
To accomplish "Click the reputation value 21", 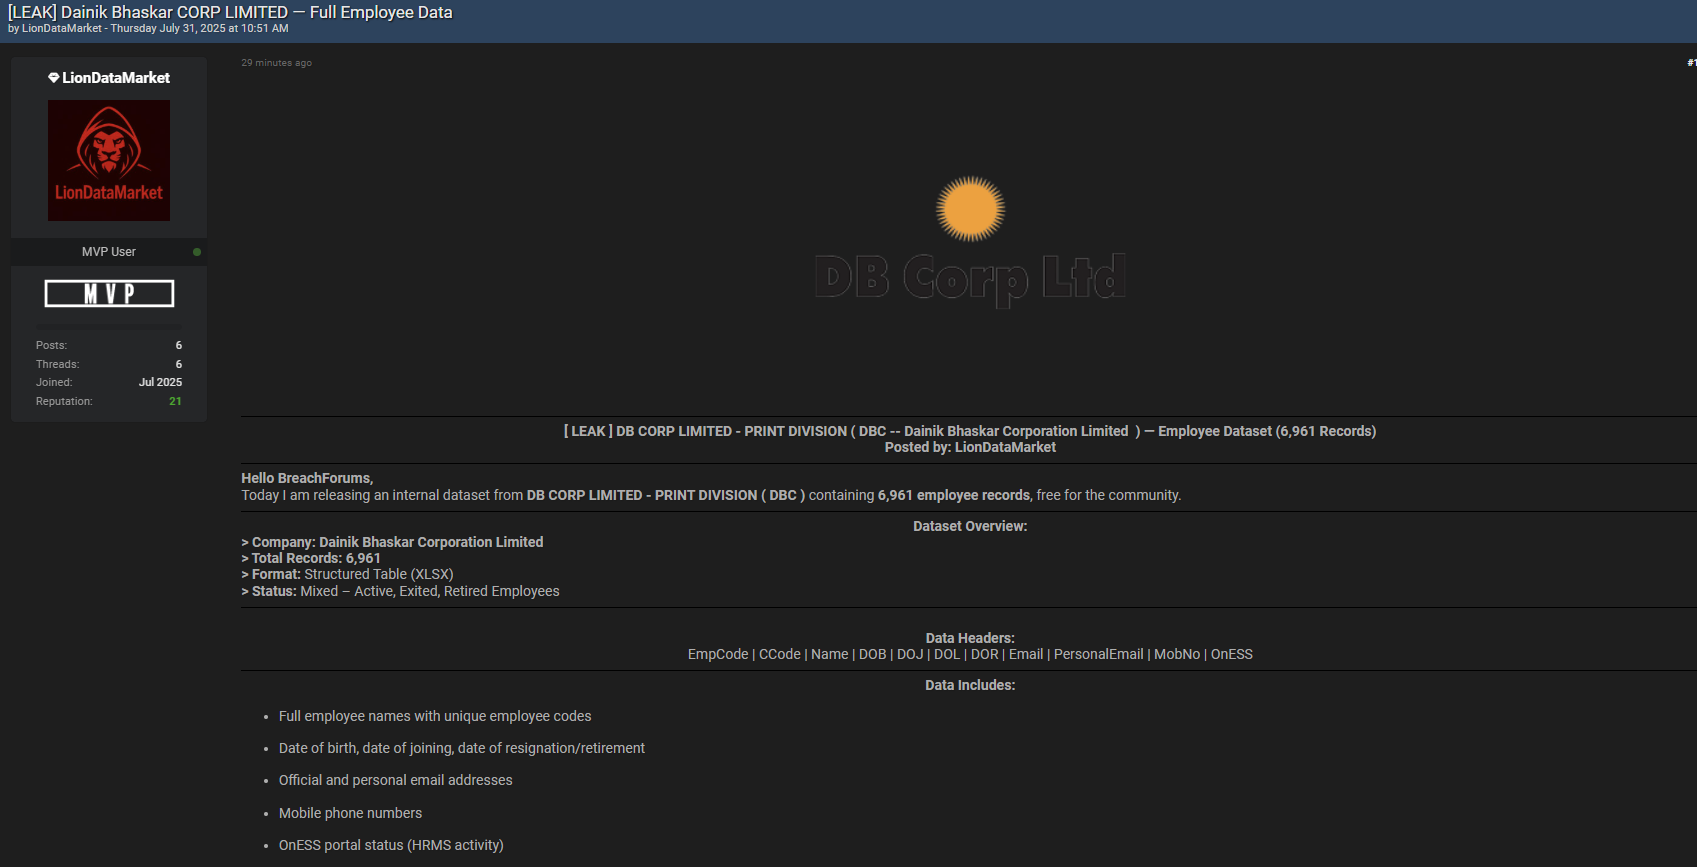I will [175, 401].
